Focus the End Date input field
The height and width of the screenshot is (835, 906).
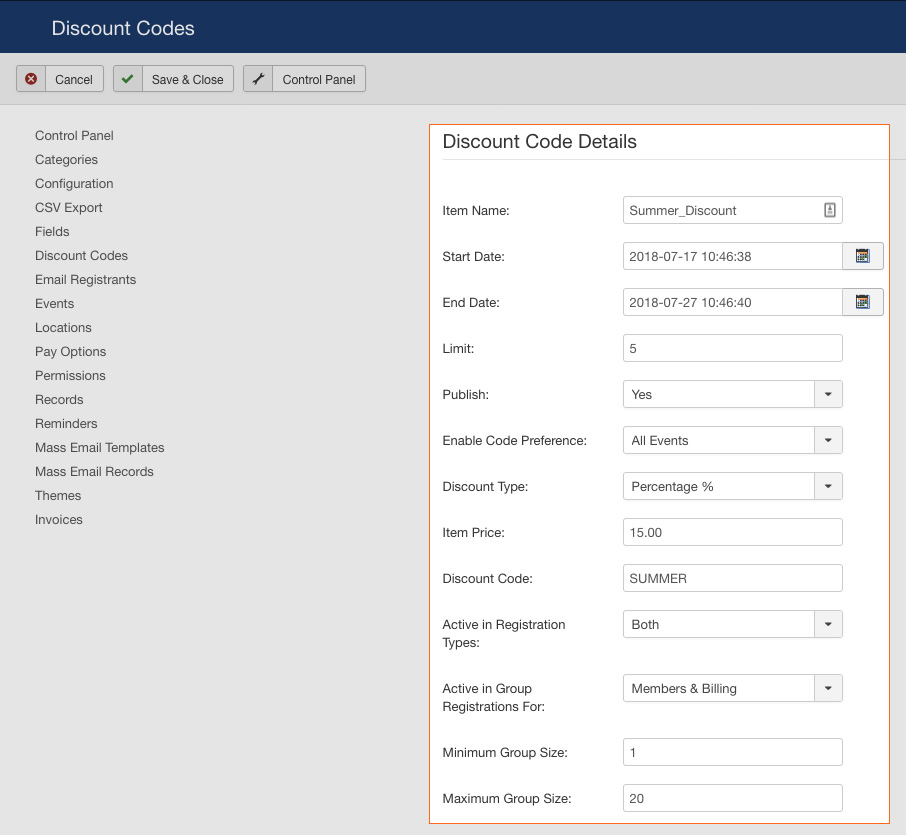tap(733, 302)
